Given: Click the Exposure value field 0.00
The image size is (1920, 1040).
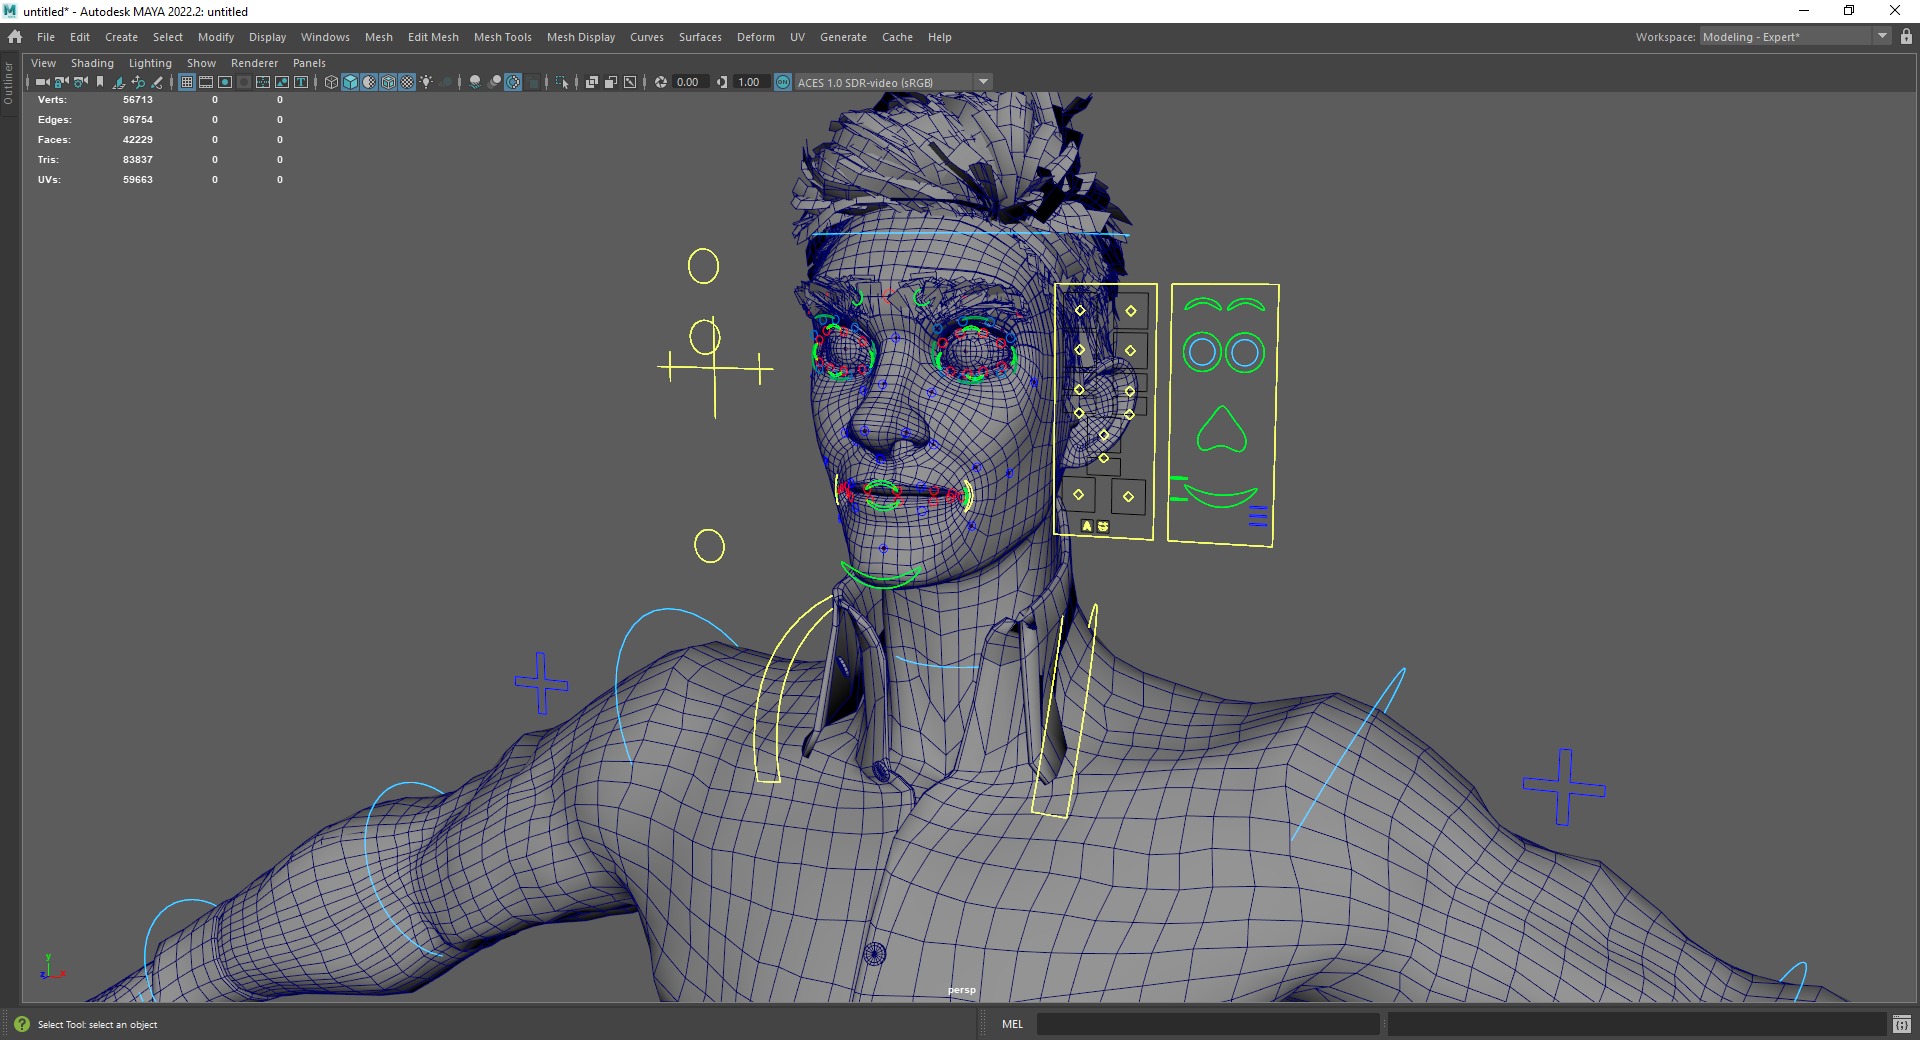Looking at the screenshot, I should [x=689, y=82].
